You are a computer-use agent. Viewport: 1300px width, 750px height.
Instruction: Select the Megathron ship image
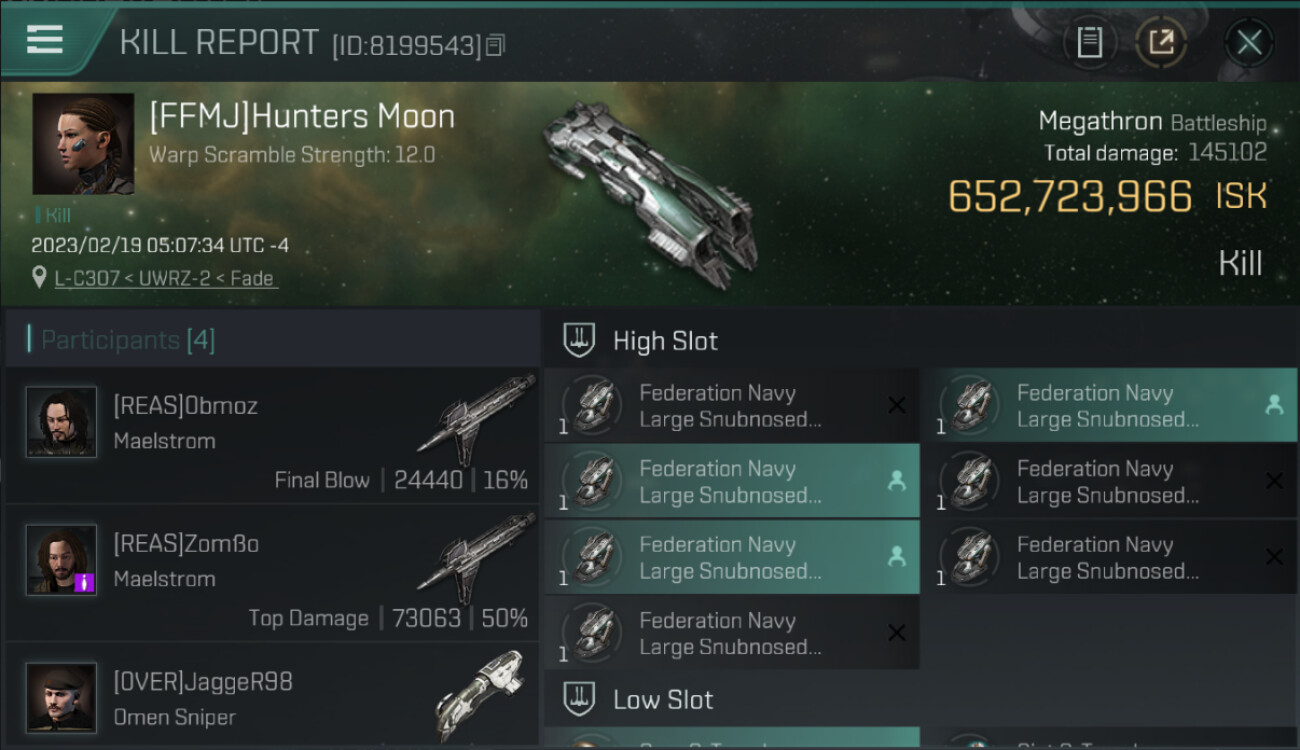[x=650, y=190]
